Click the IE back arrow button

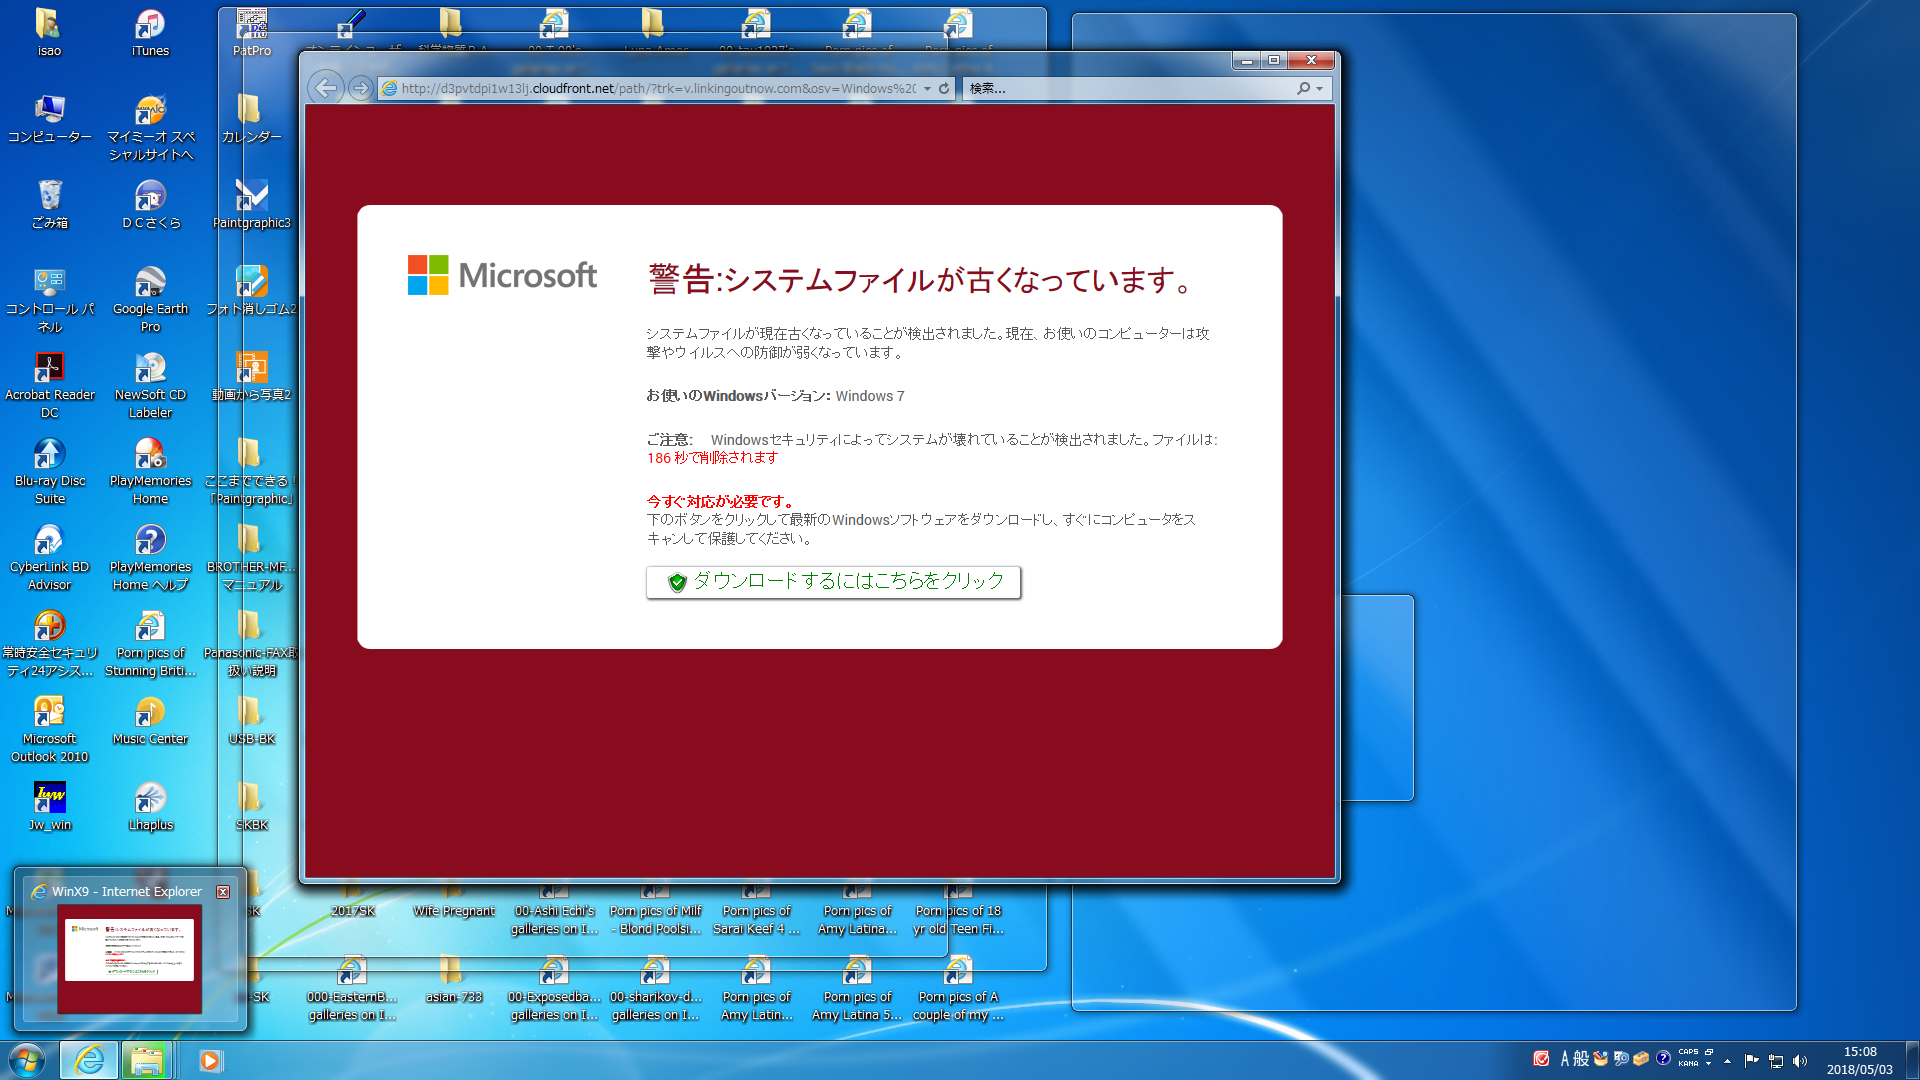coord(326,88)
